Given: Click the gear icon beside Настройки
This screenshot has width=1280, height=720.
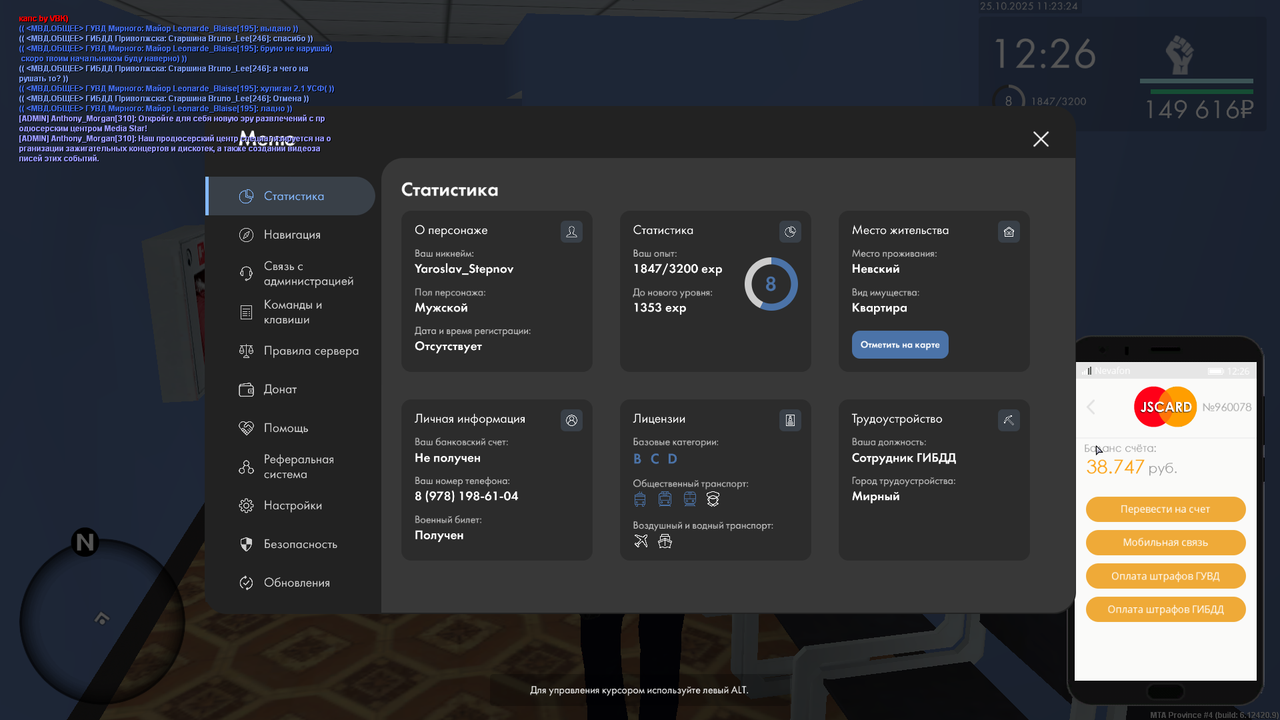Looking at the screenshot, I should [x=246, y=506].
